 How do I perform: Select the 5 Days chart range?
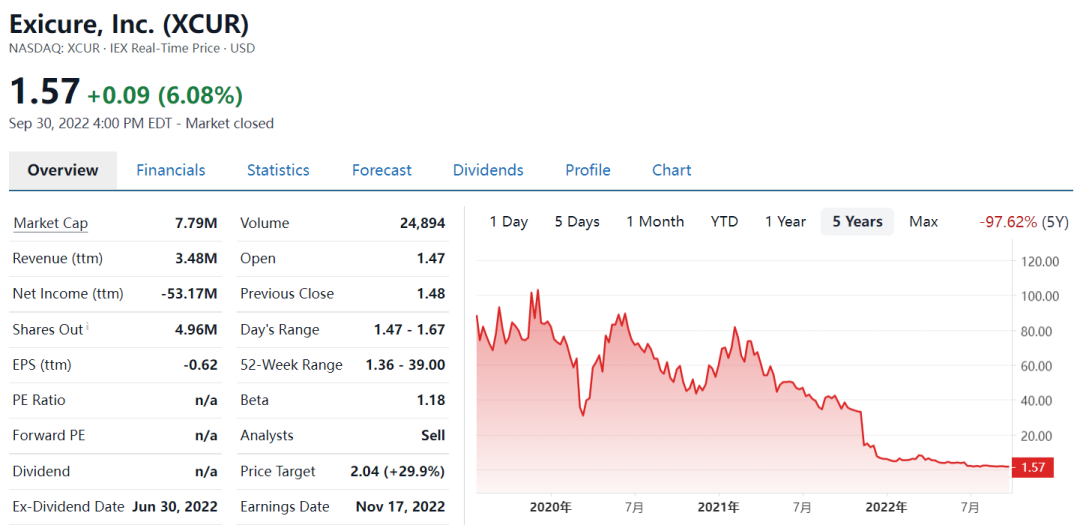click(x=577, y=222)
